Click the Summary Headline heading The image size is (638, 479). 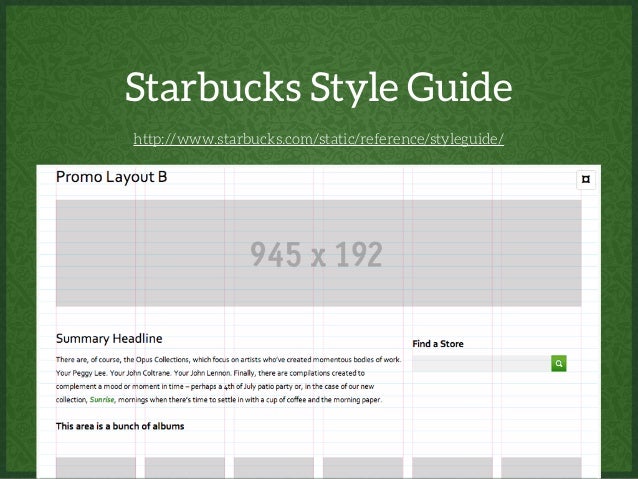pos(109,339)
